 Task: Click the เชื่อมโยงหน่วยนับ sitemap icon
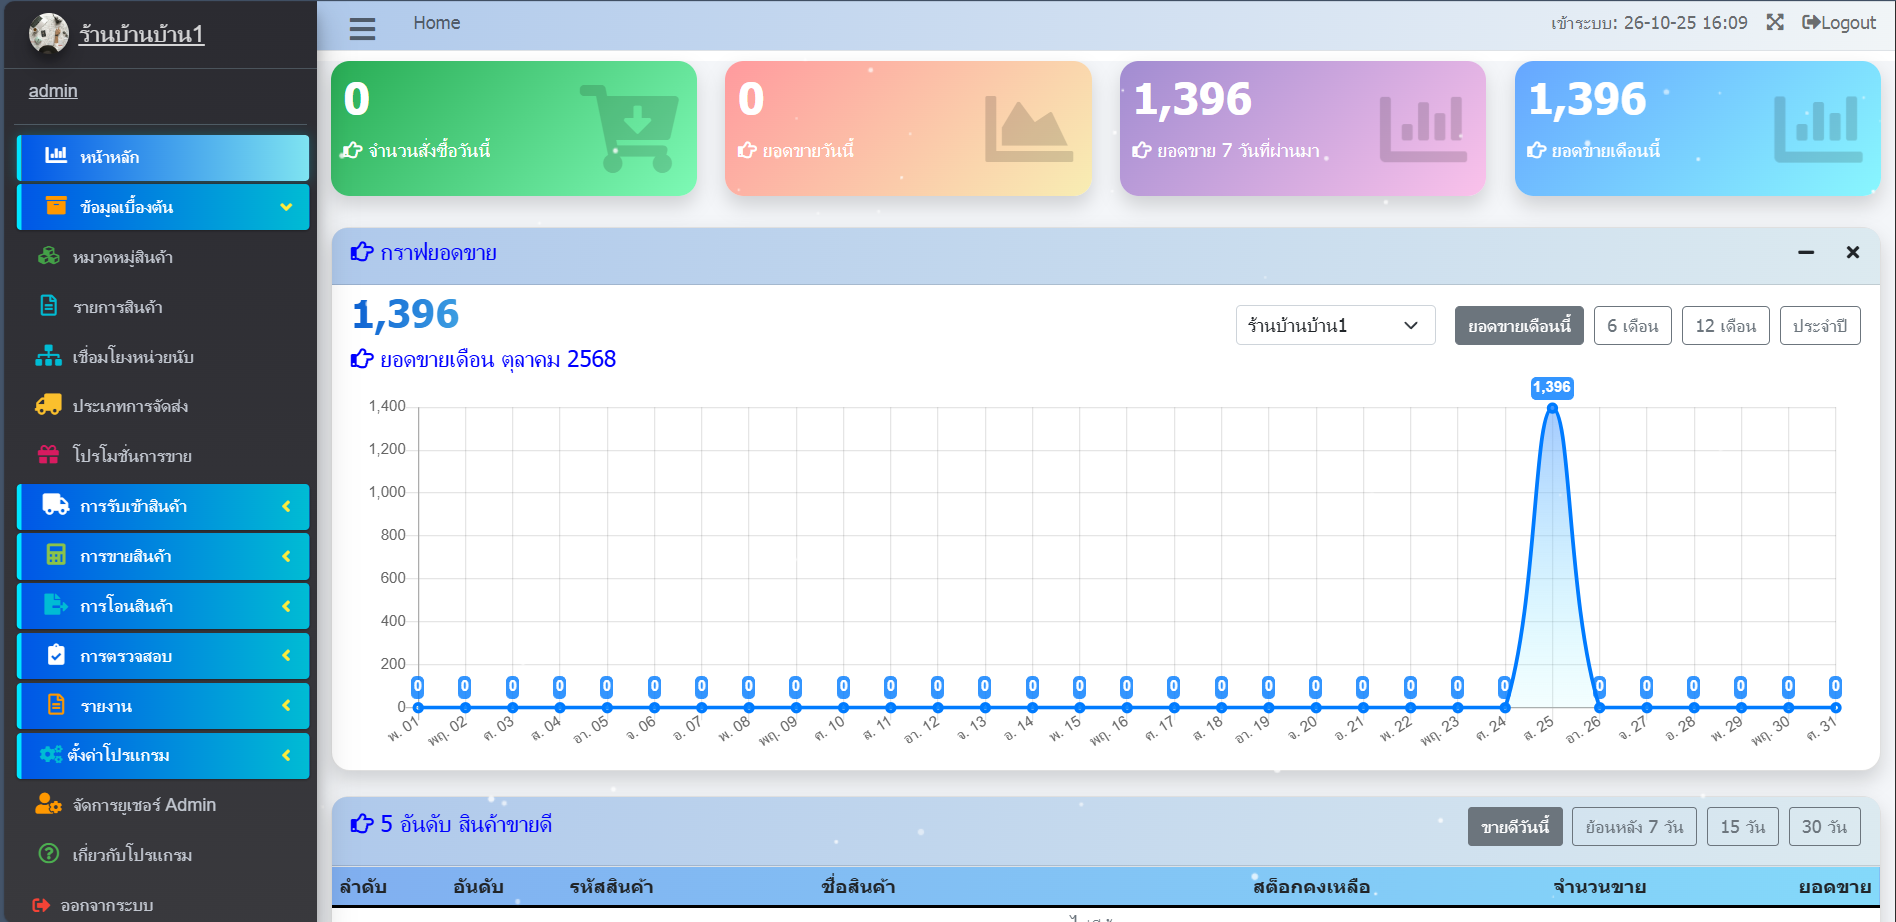click(48, 356)
